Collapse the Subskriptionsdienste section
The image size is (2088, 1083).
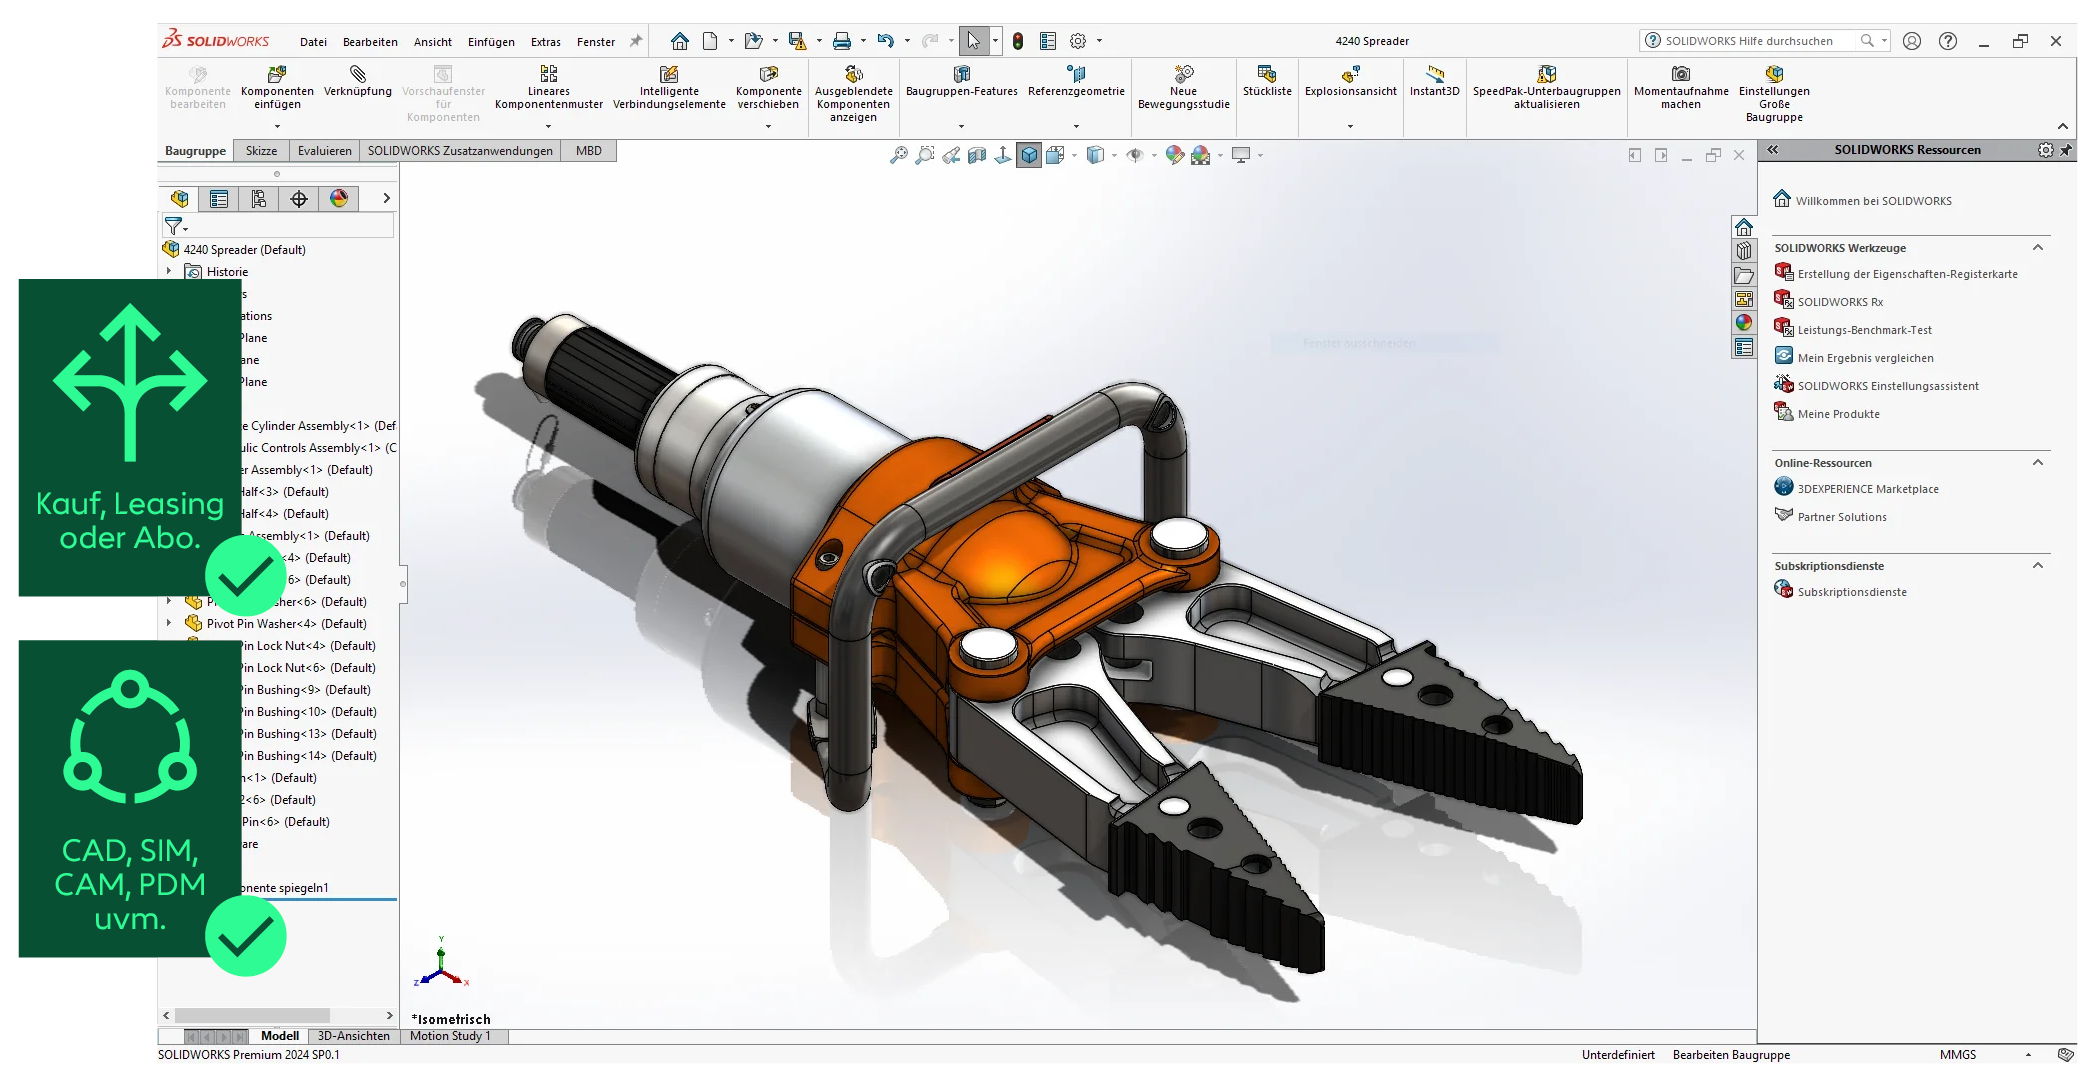(x=2038, y=566)
